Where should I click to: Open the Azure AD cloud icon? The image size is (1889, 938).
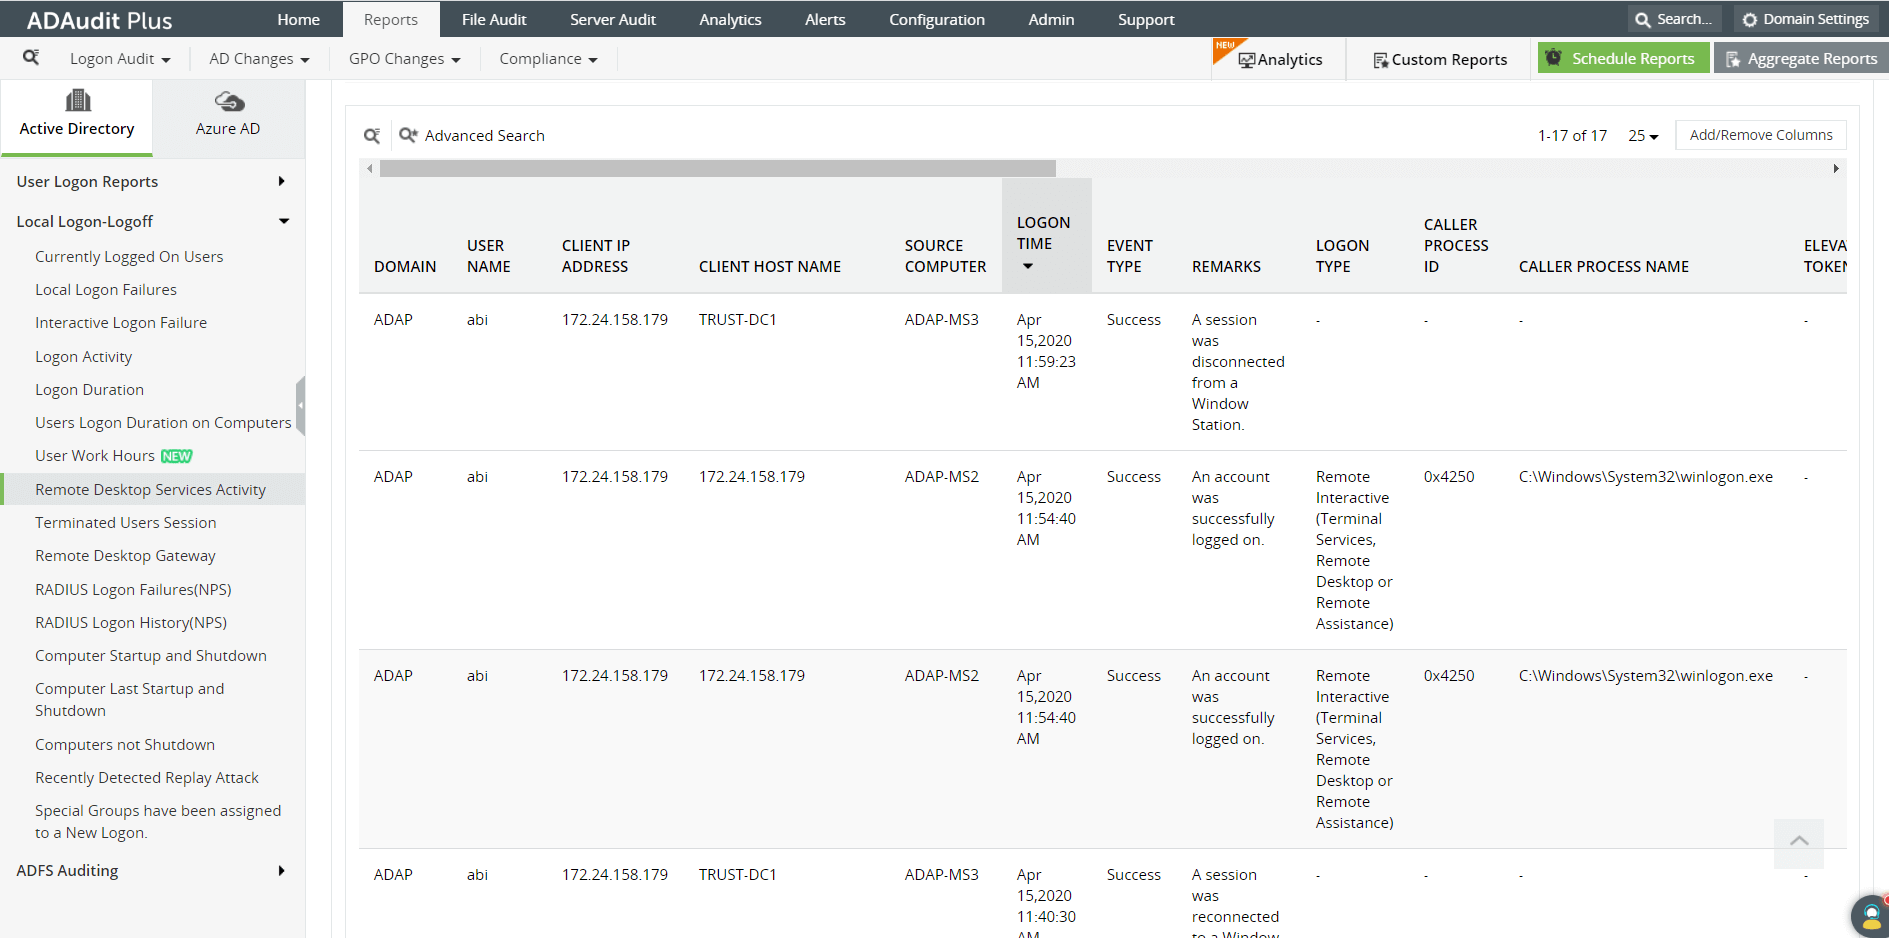[229, 101]
